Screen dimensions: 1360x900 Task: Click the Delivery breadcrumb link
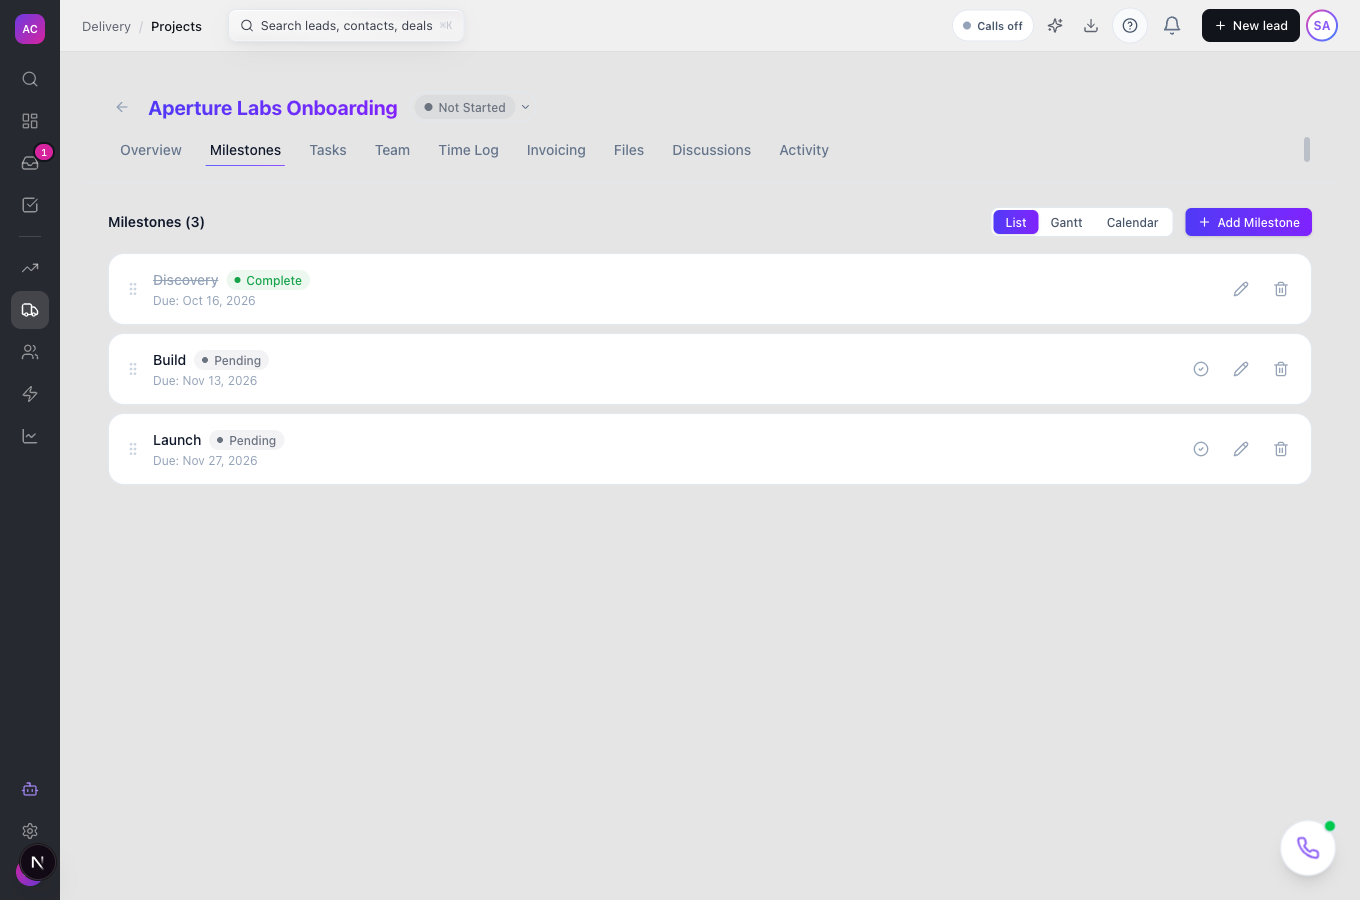tap(106, 26)
